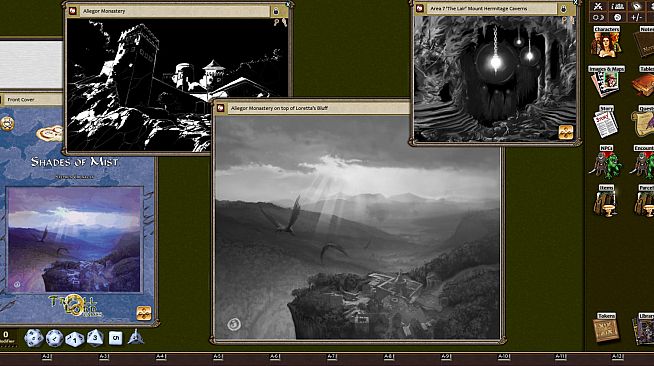
Task: Pick up the d12 die
Action: [x=54, y=338]
